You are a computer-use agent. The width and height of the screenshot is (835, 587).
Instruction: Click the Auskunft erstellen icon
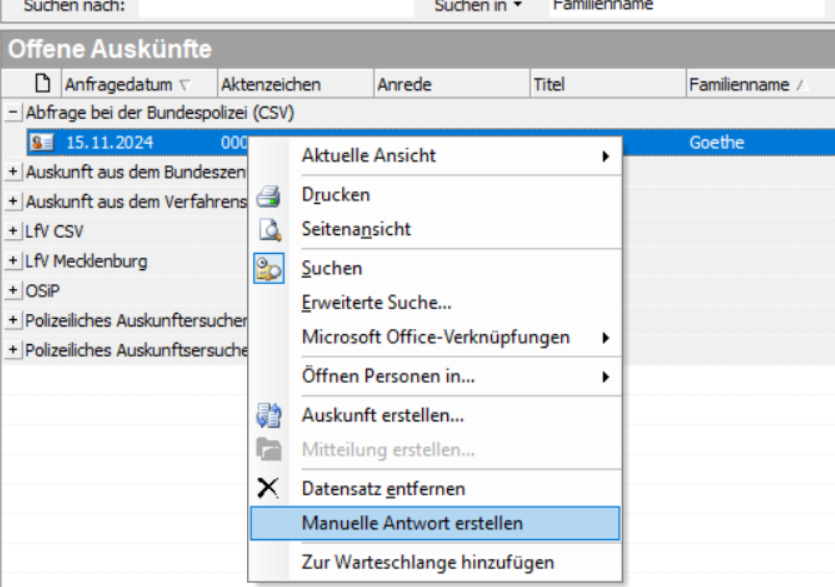pyautogui.click(x=269, y=415)
